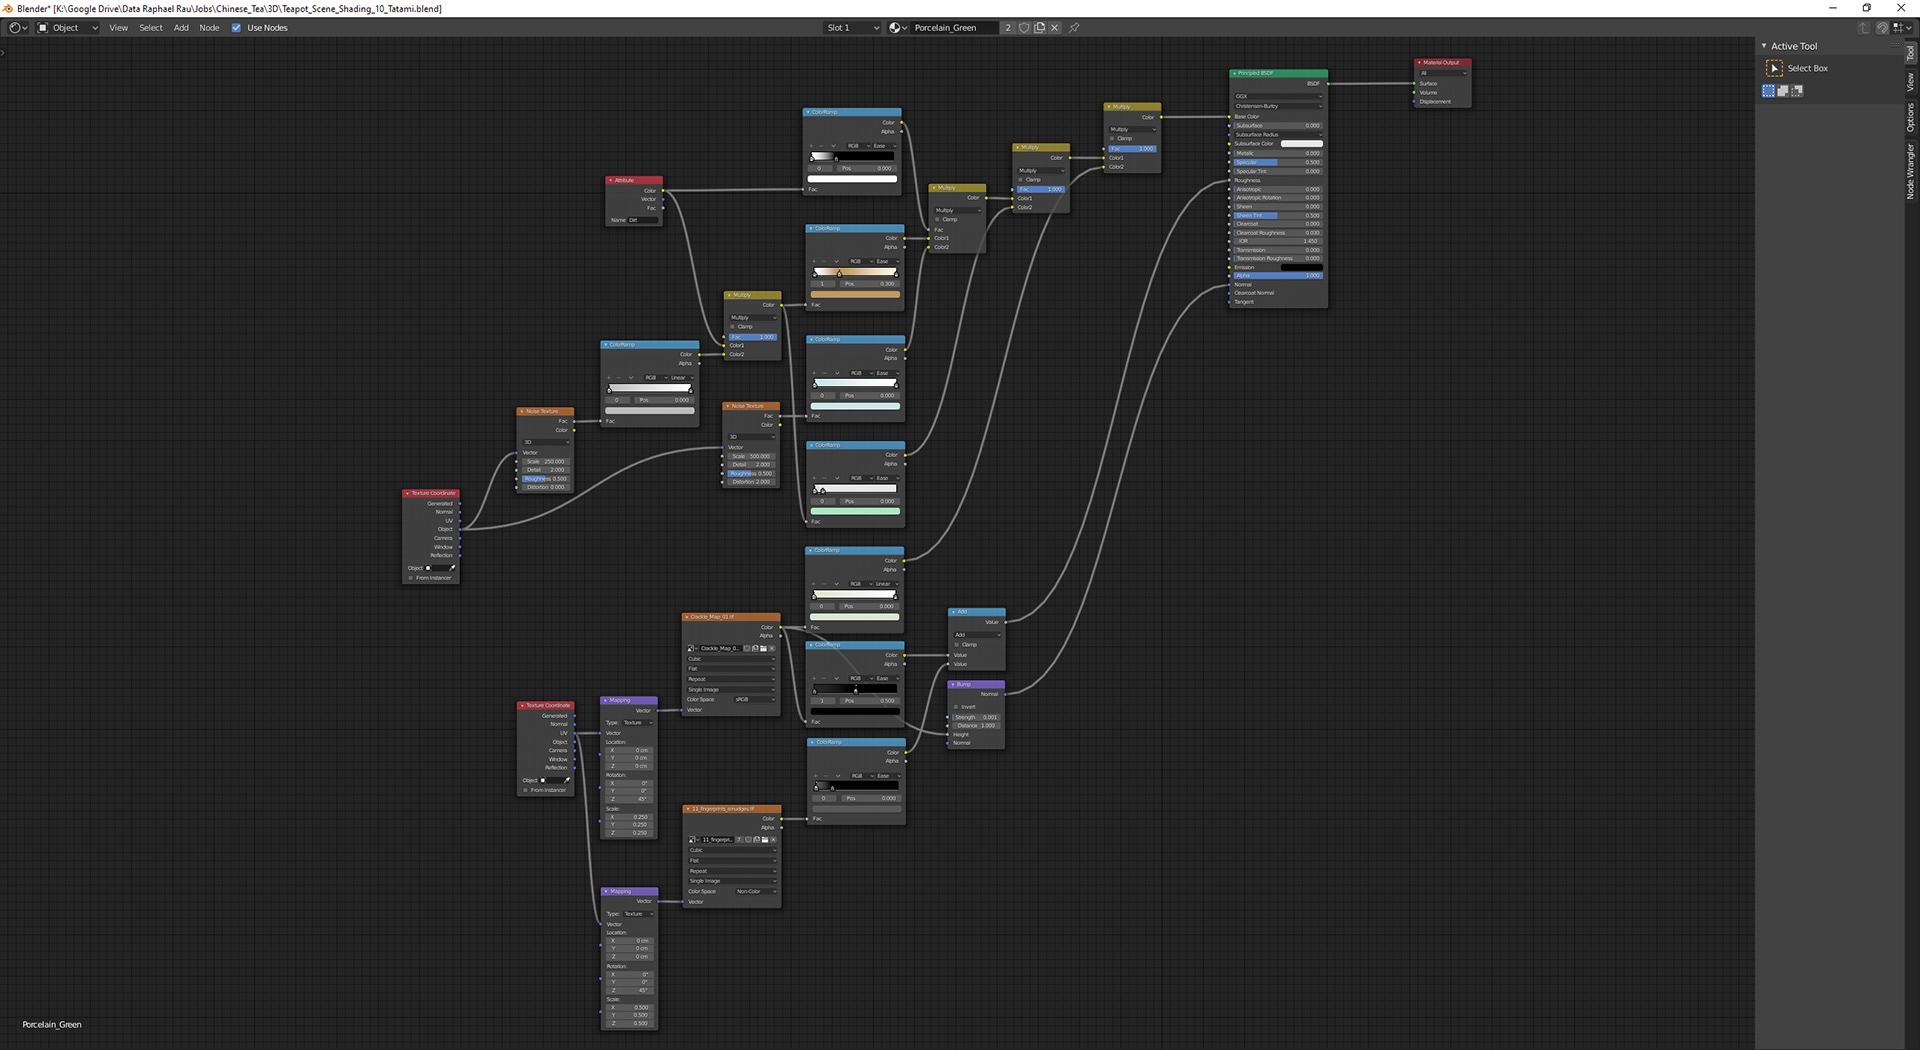Screen dimensions: 1920x1050
Task: Click the Crackle_Map_01.tif image node header
Action: pos(731,617)
